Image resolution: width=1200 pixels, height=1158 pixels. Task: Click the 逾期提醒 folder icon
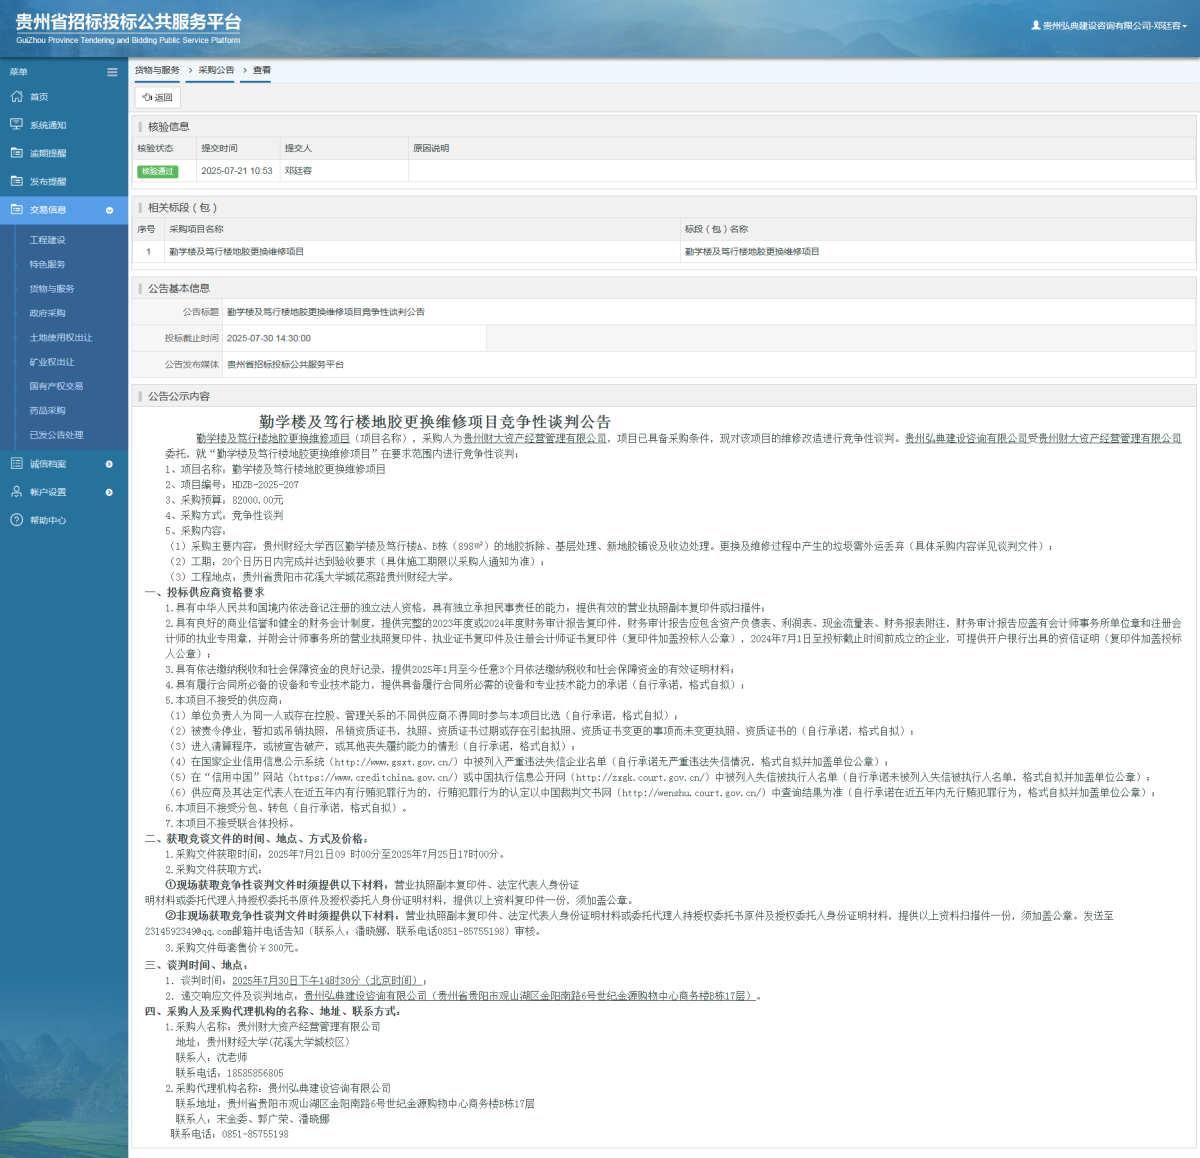tap(16, 153)
